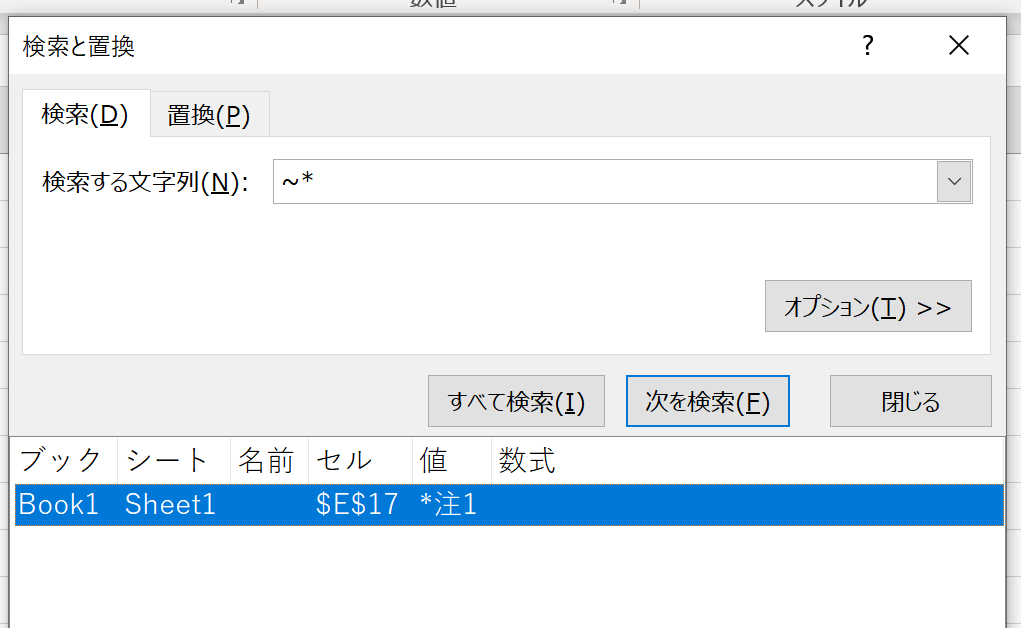Click the 検索する文字列 input field
The width and height of the screenshot is (1021, 628).
605,181
